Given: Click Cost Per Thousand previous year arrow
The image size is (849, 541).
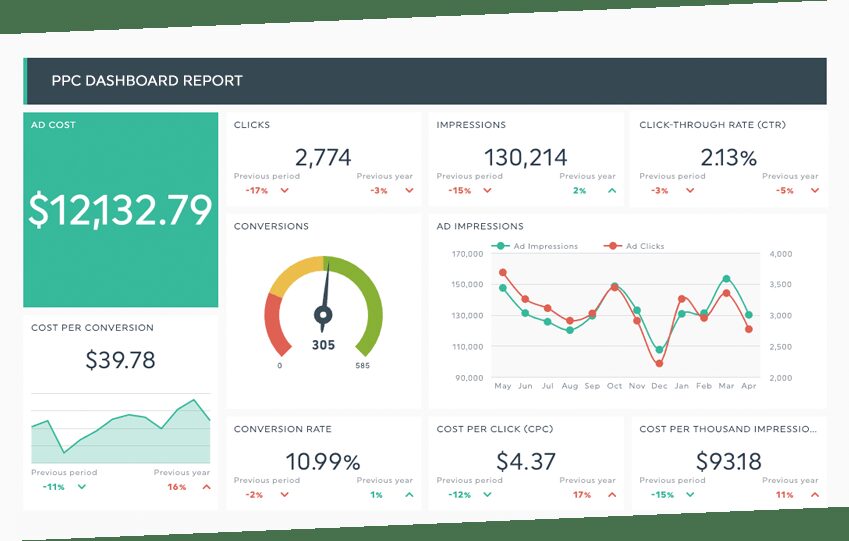Looking at the screenshot, I should point(815,494).
